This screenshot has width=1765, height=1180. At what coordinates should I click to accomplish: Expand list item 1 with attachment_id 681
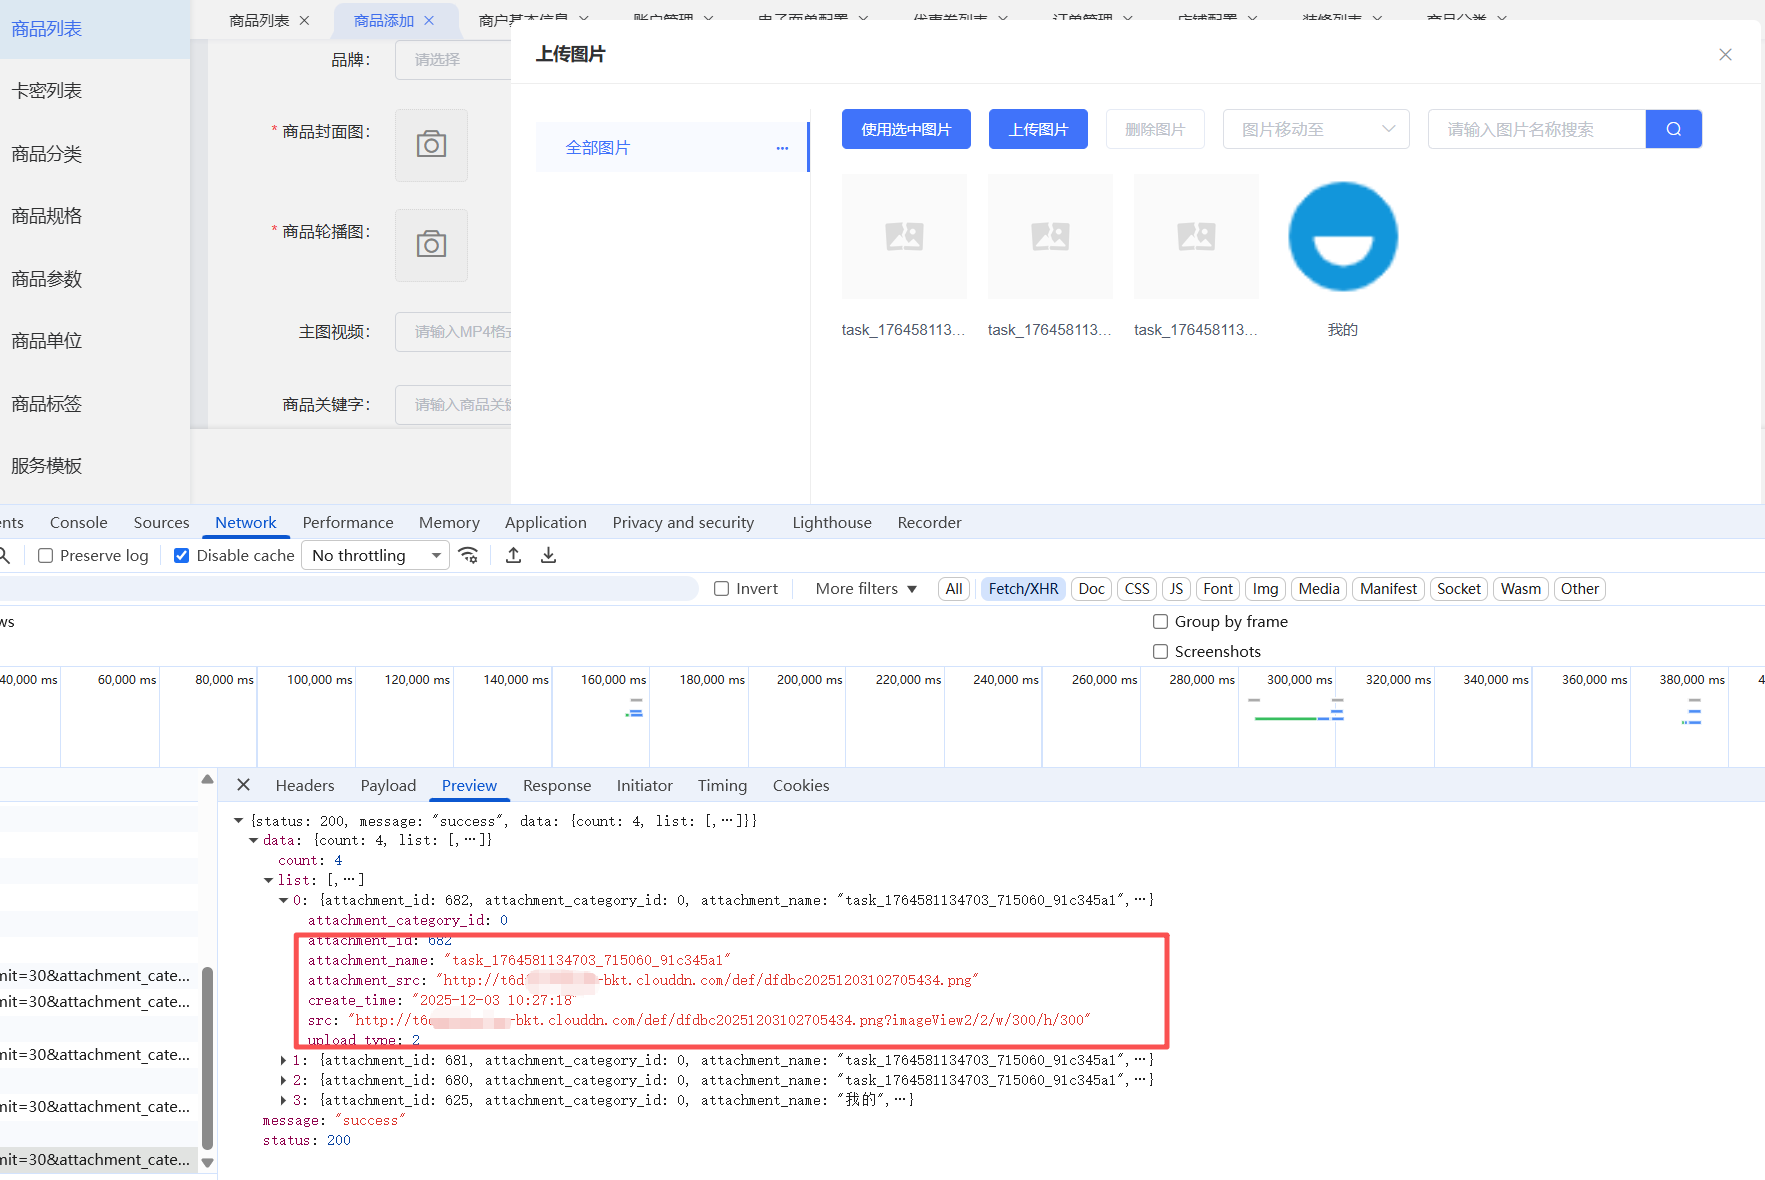click(x=284, y=1060)
